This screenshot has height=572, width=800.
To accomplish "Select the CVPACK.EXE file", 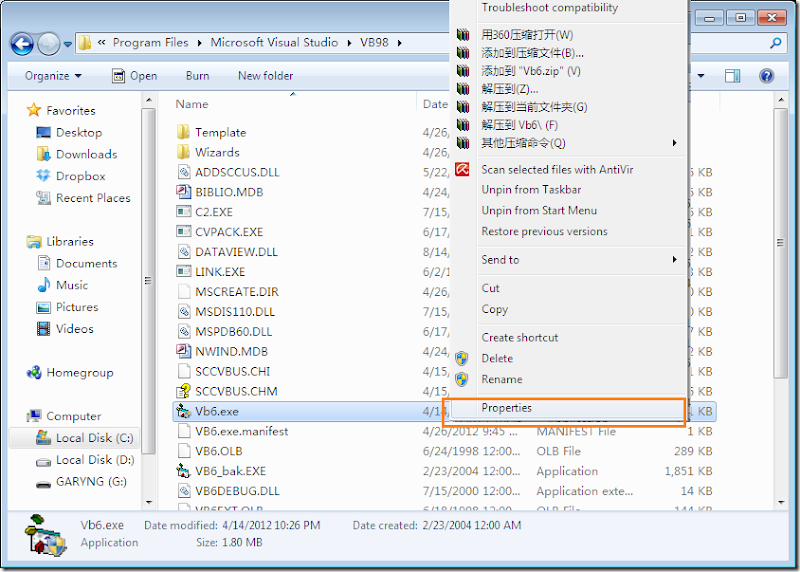I will point(229,232).
